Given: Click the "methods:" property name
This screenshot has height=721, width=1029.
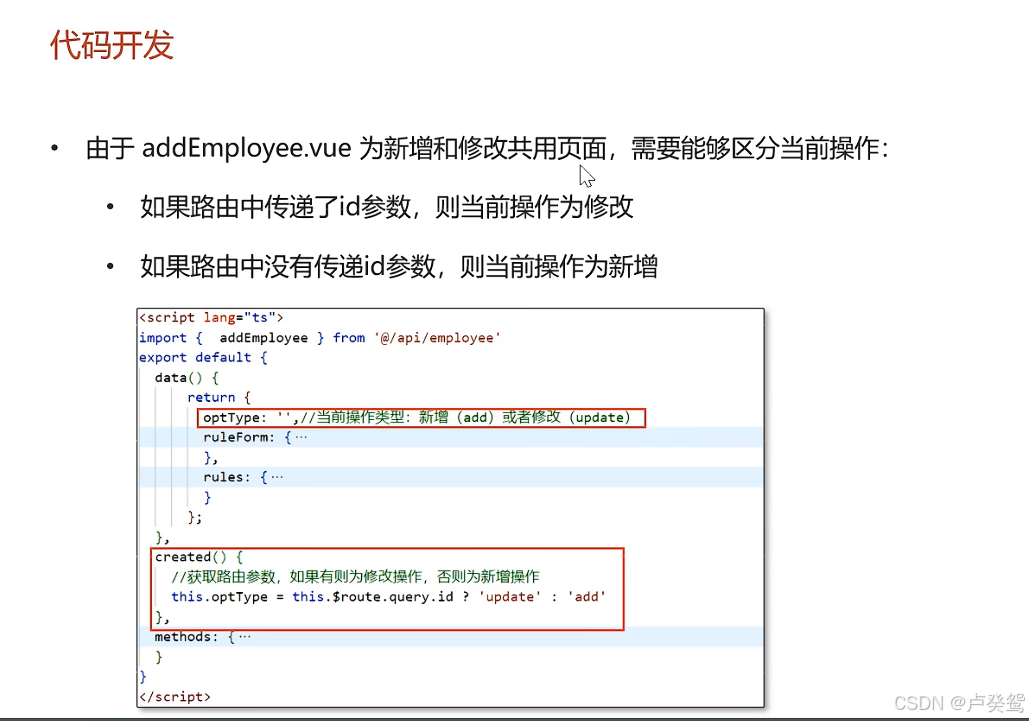Looking at the screenshot, I should coord(186,637).
